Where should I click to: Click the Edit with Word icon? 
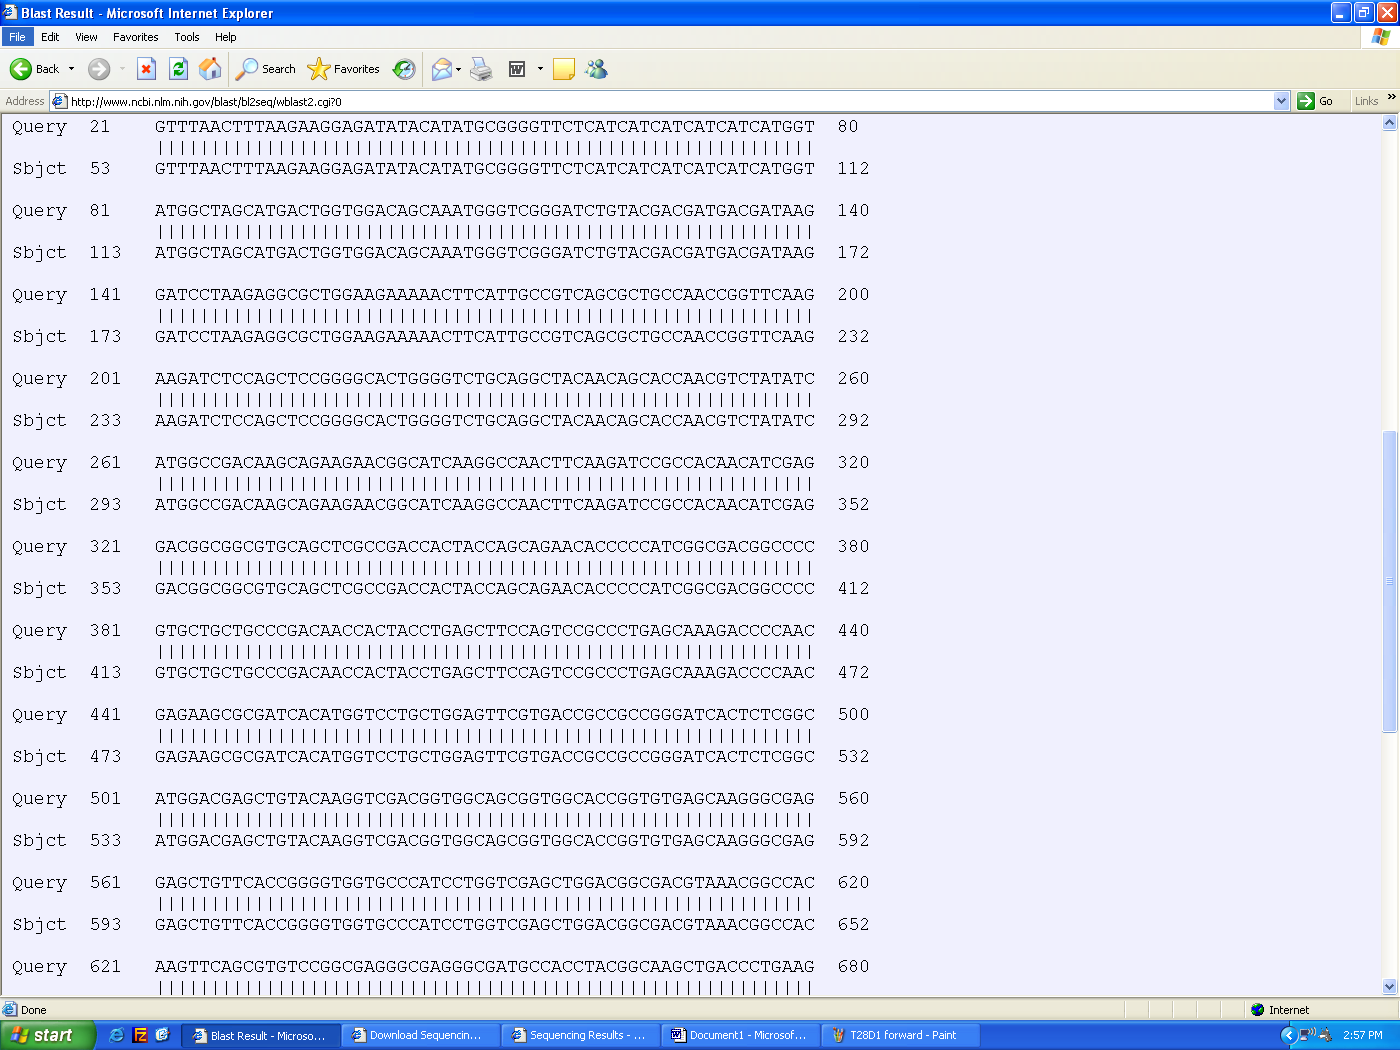[x=517, y=69]
